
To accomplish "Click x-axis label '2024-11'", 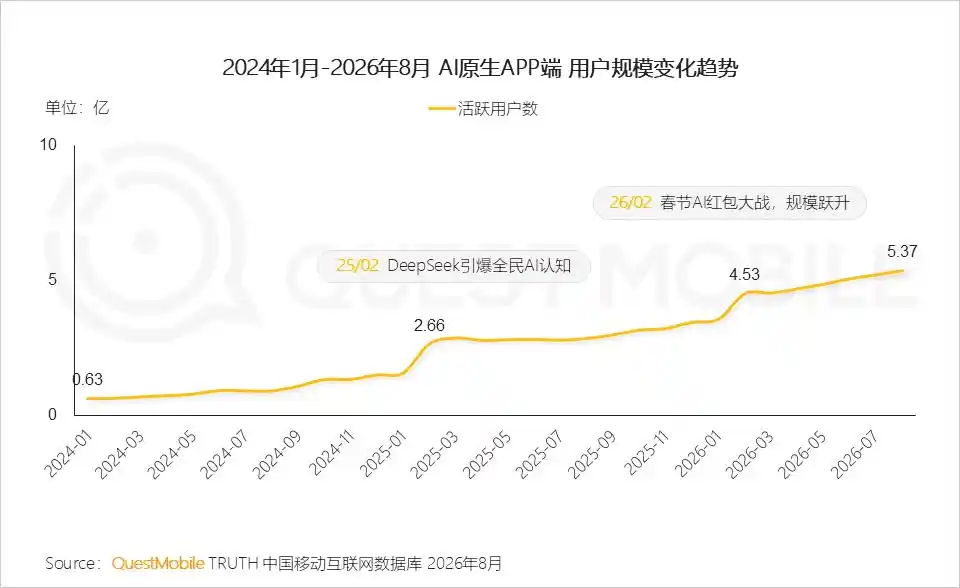I will (331, 453).
